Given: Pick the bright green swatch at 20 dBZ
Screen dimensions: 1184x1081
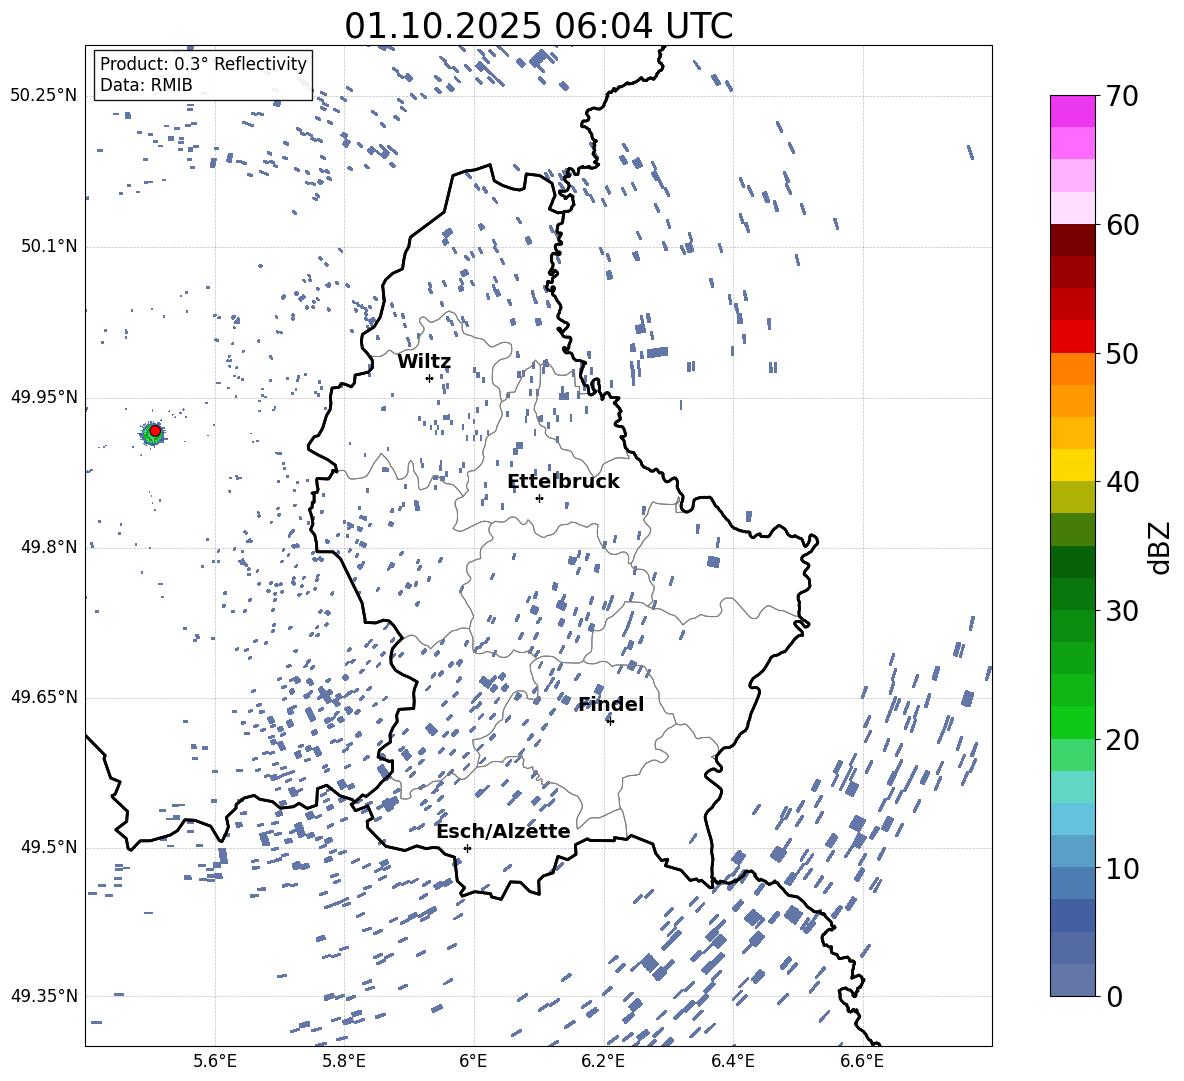Looking at the screenshot, I should pos(1072,722).
